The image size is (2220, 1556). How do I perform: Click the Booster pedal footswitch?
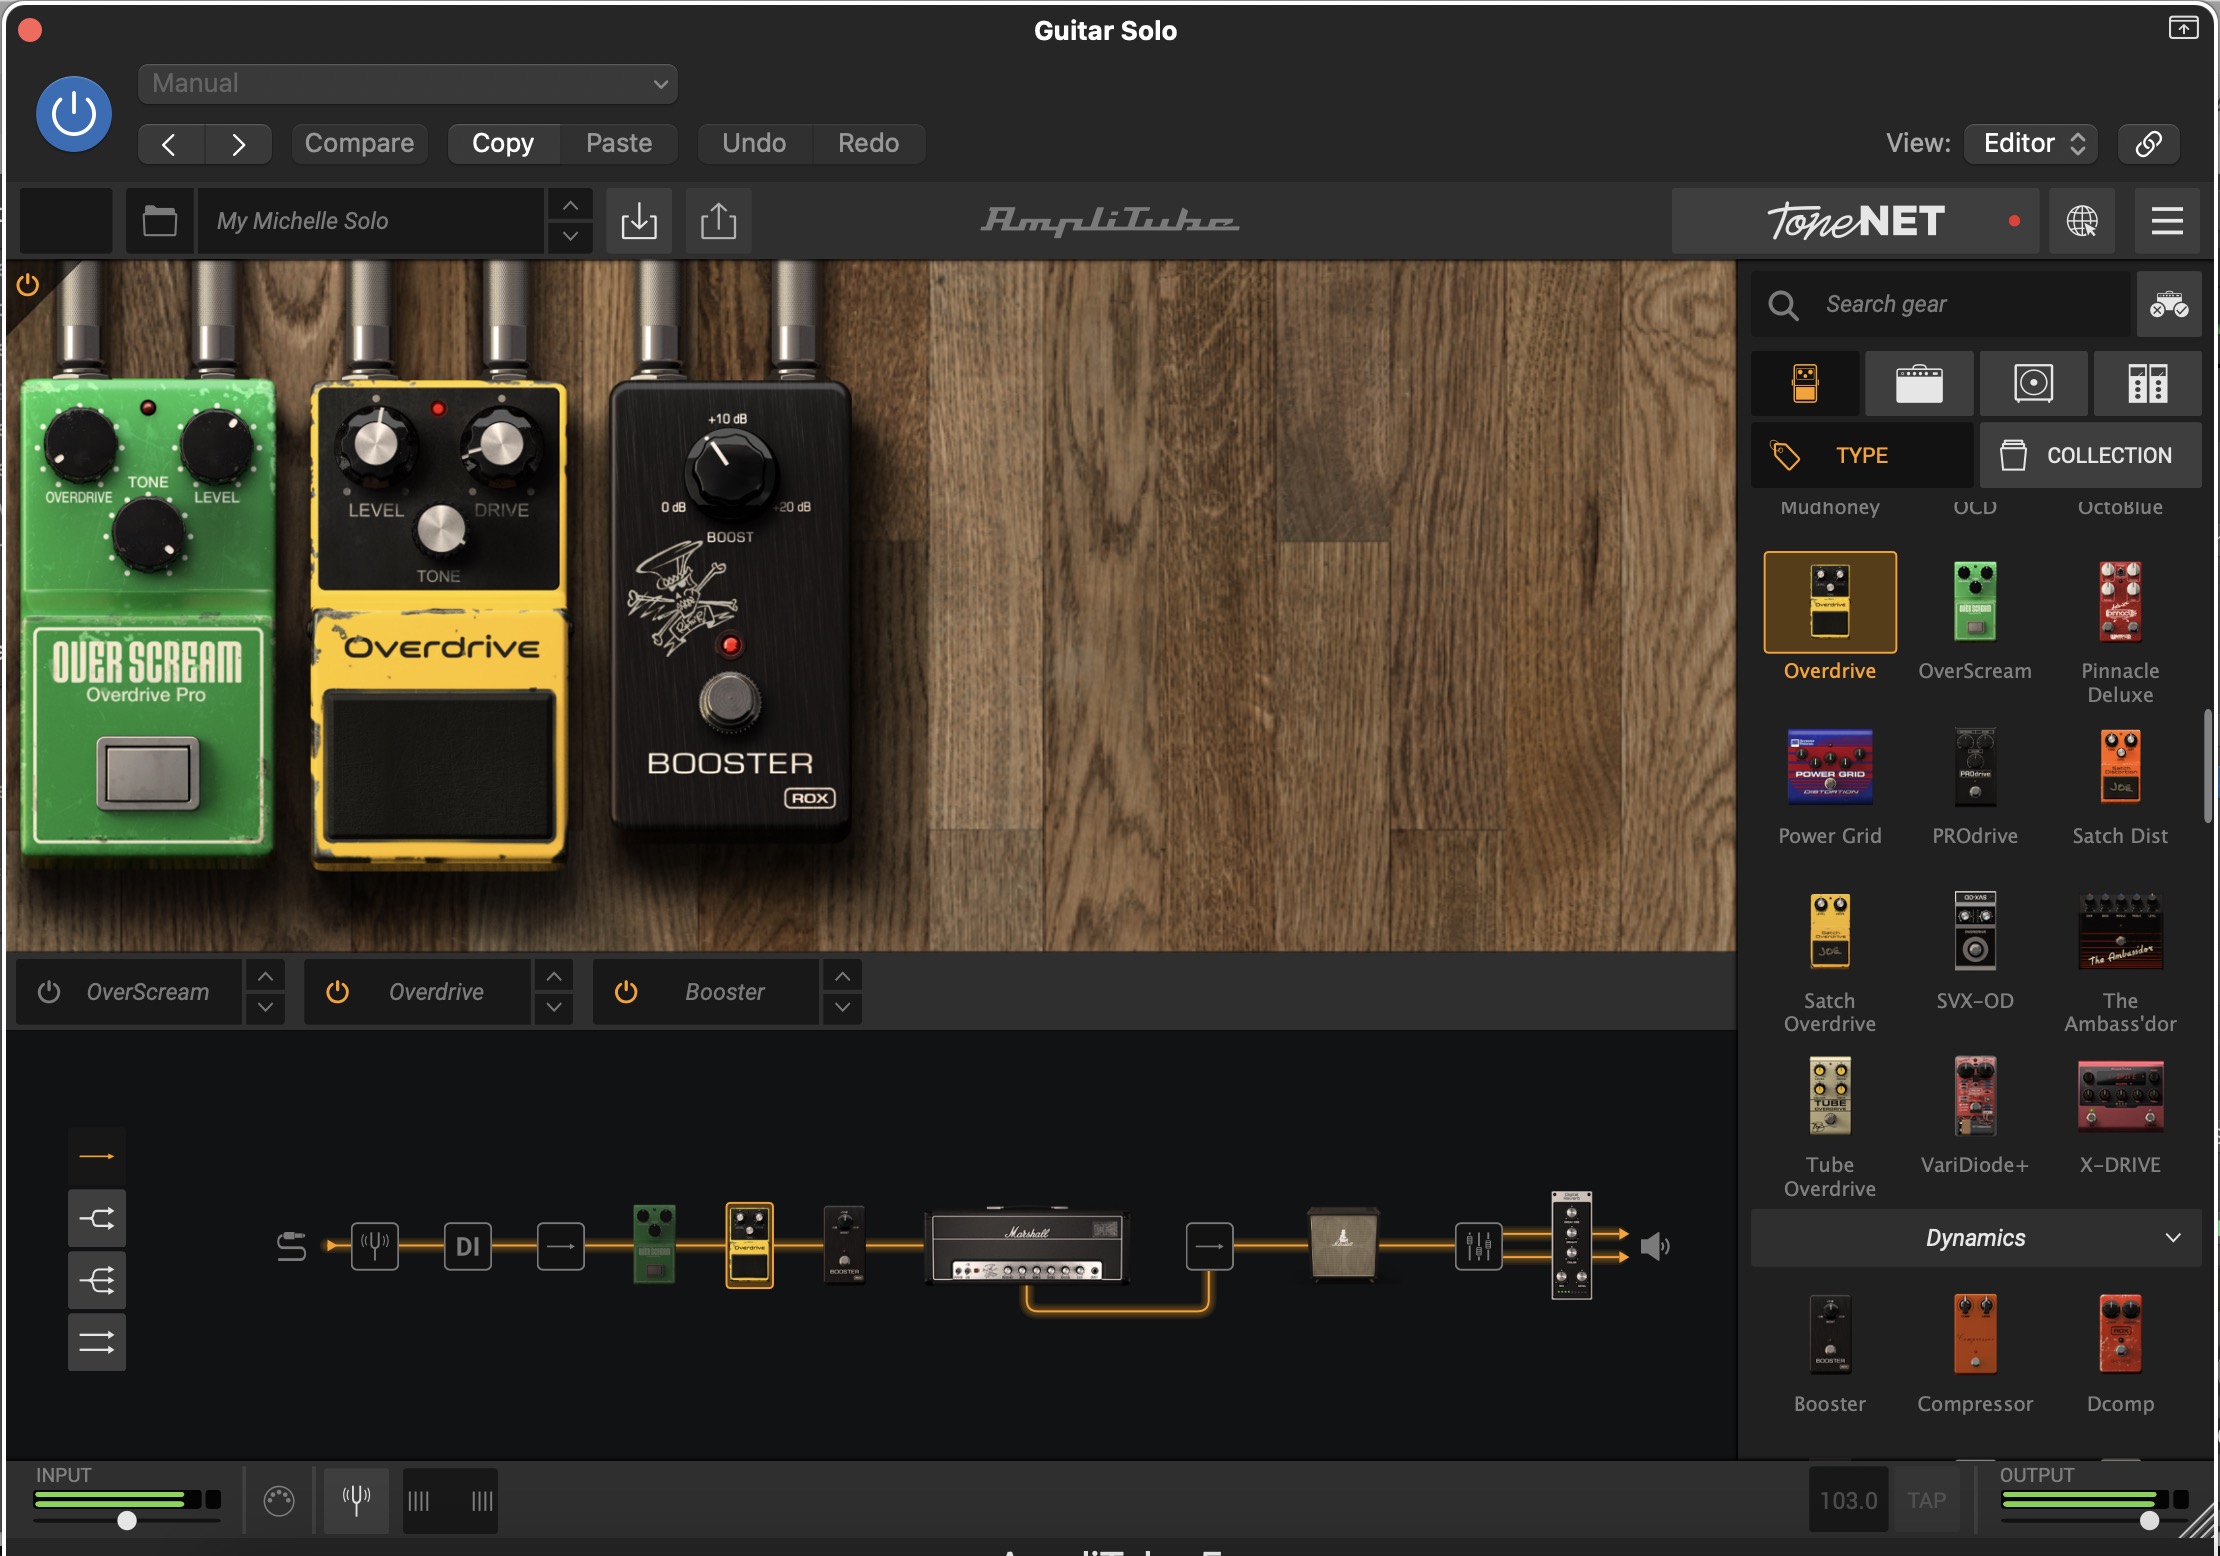(x=729, y=701)
